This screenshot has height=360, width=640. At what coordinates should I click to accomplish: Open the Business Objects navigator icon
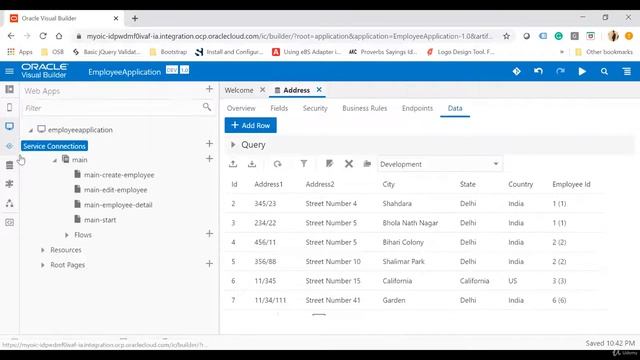coord(9,165)
